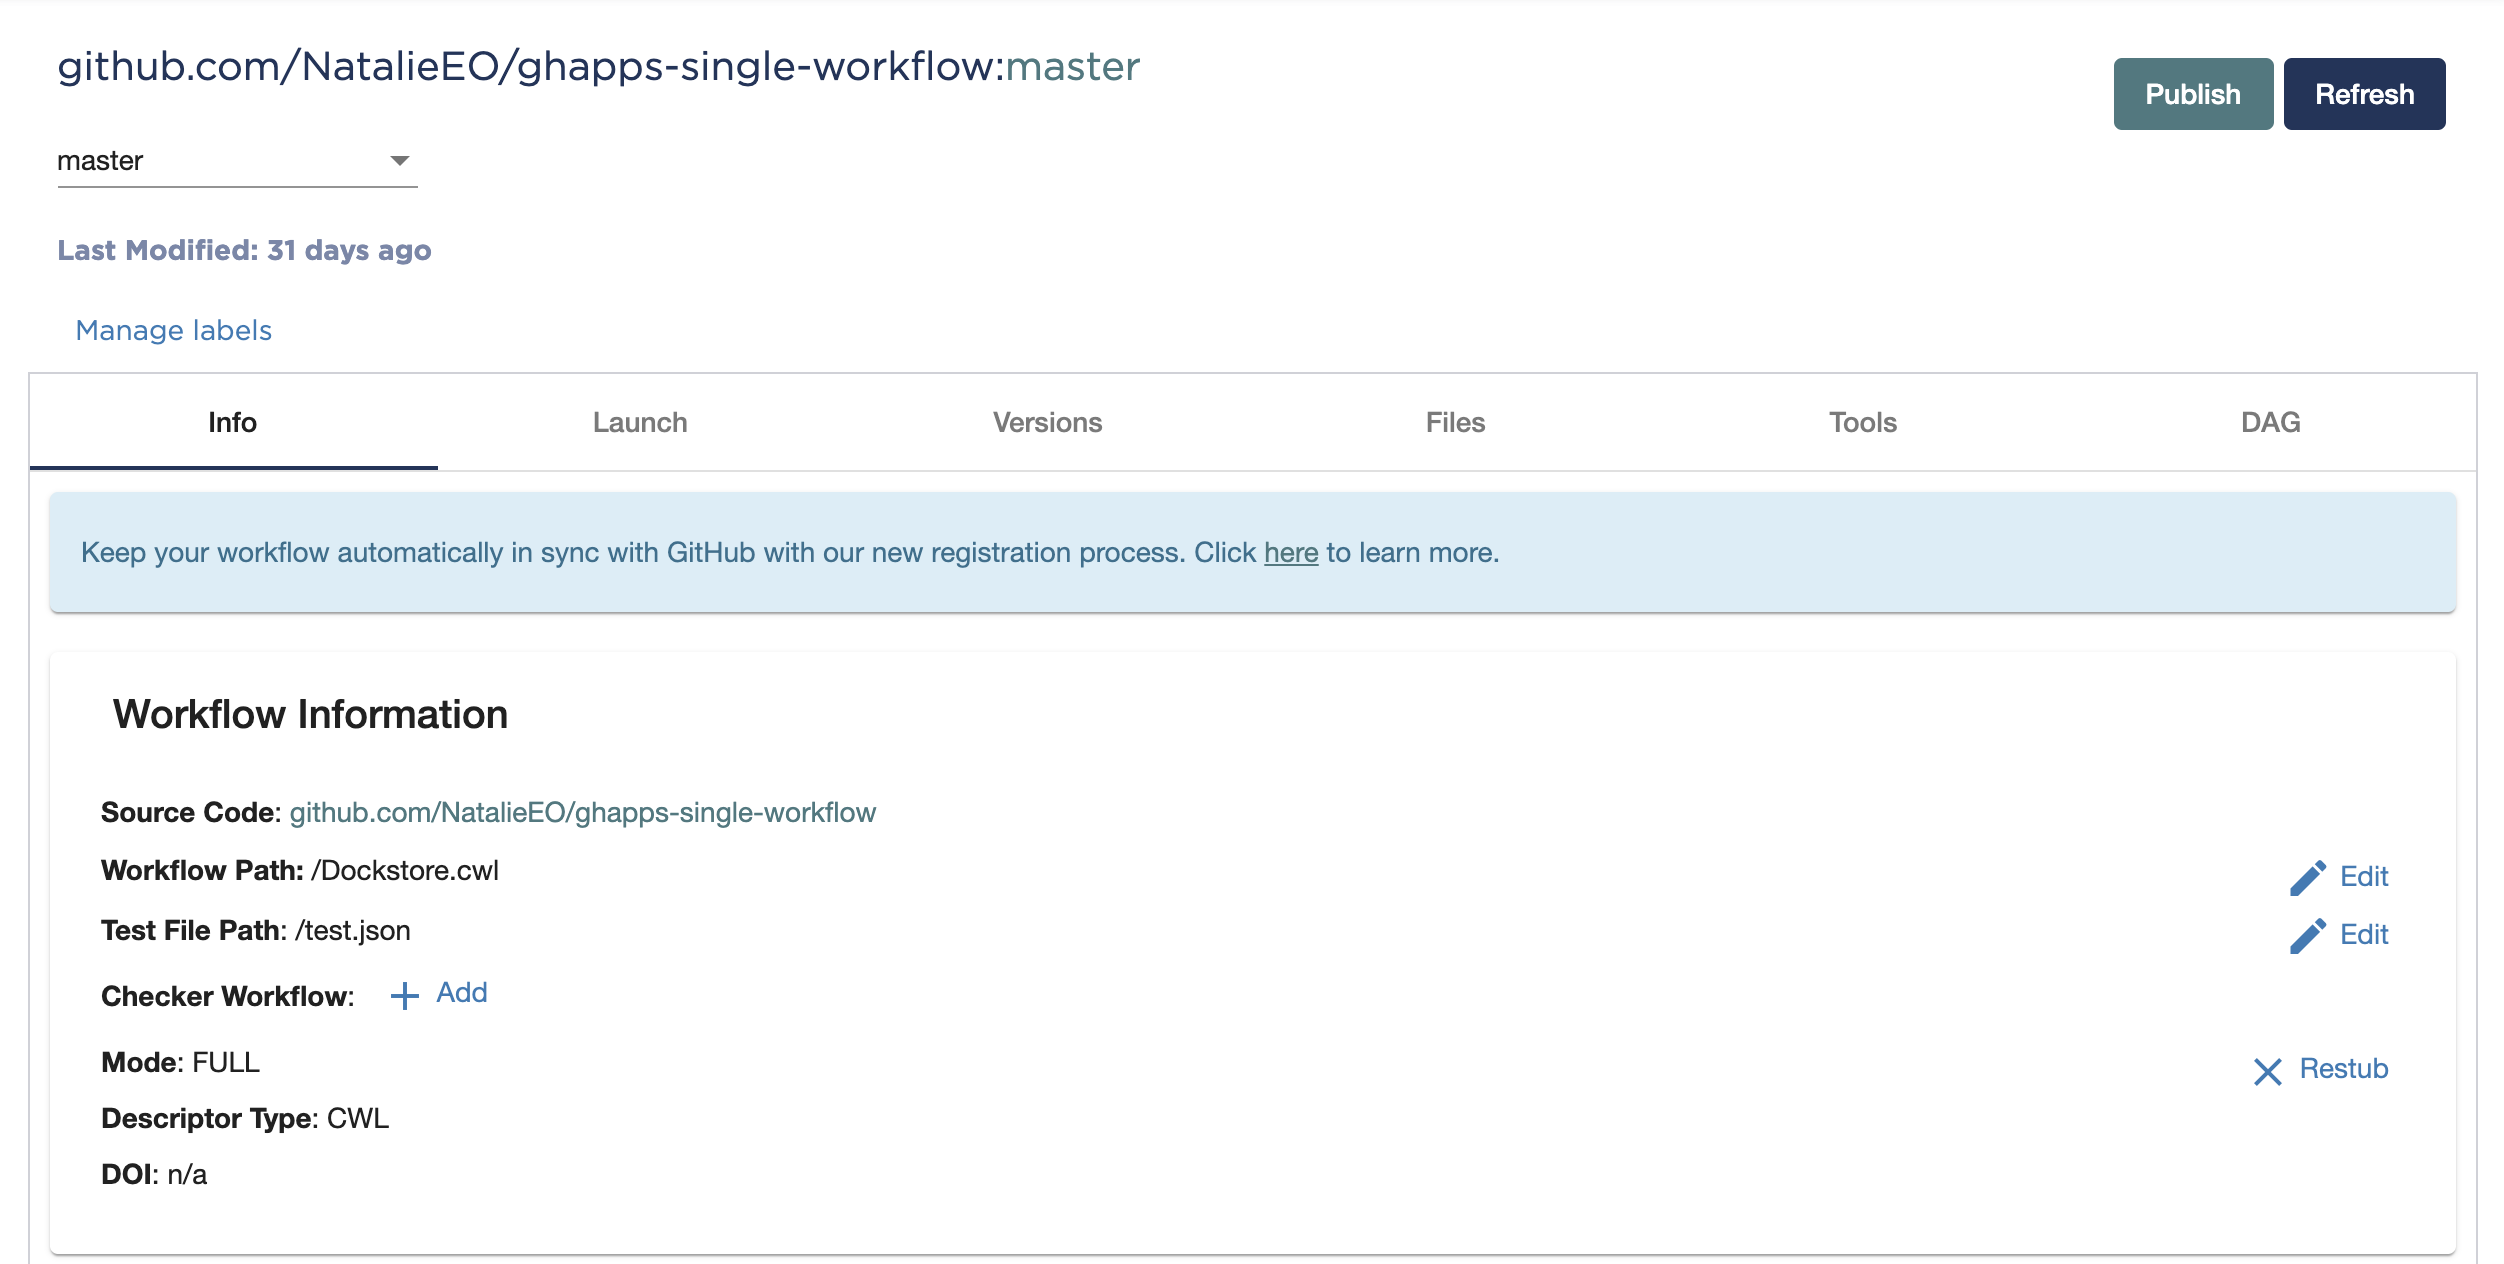This screenshot has width=2504, height=1264.
Task: Open the ghapps-single-workflow source code link
Action: click(x=582, y=813)
